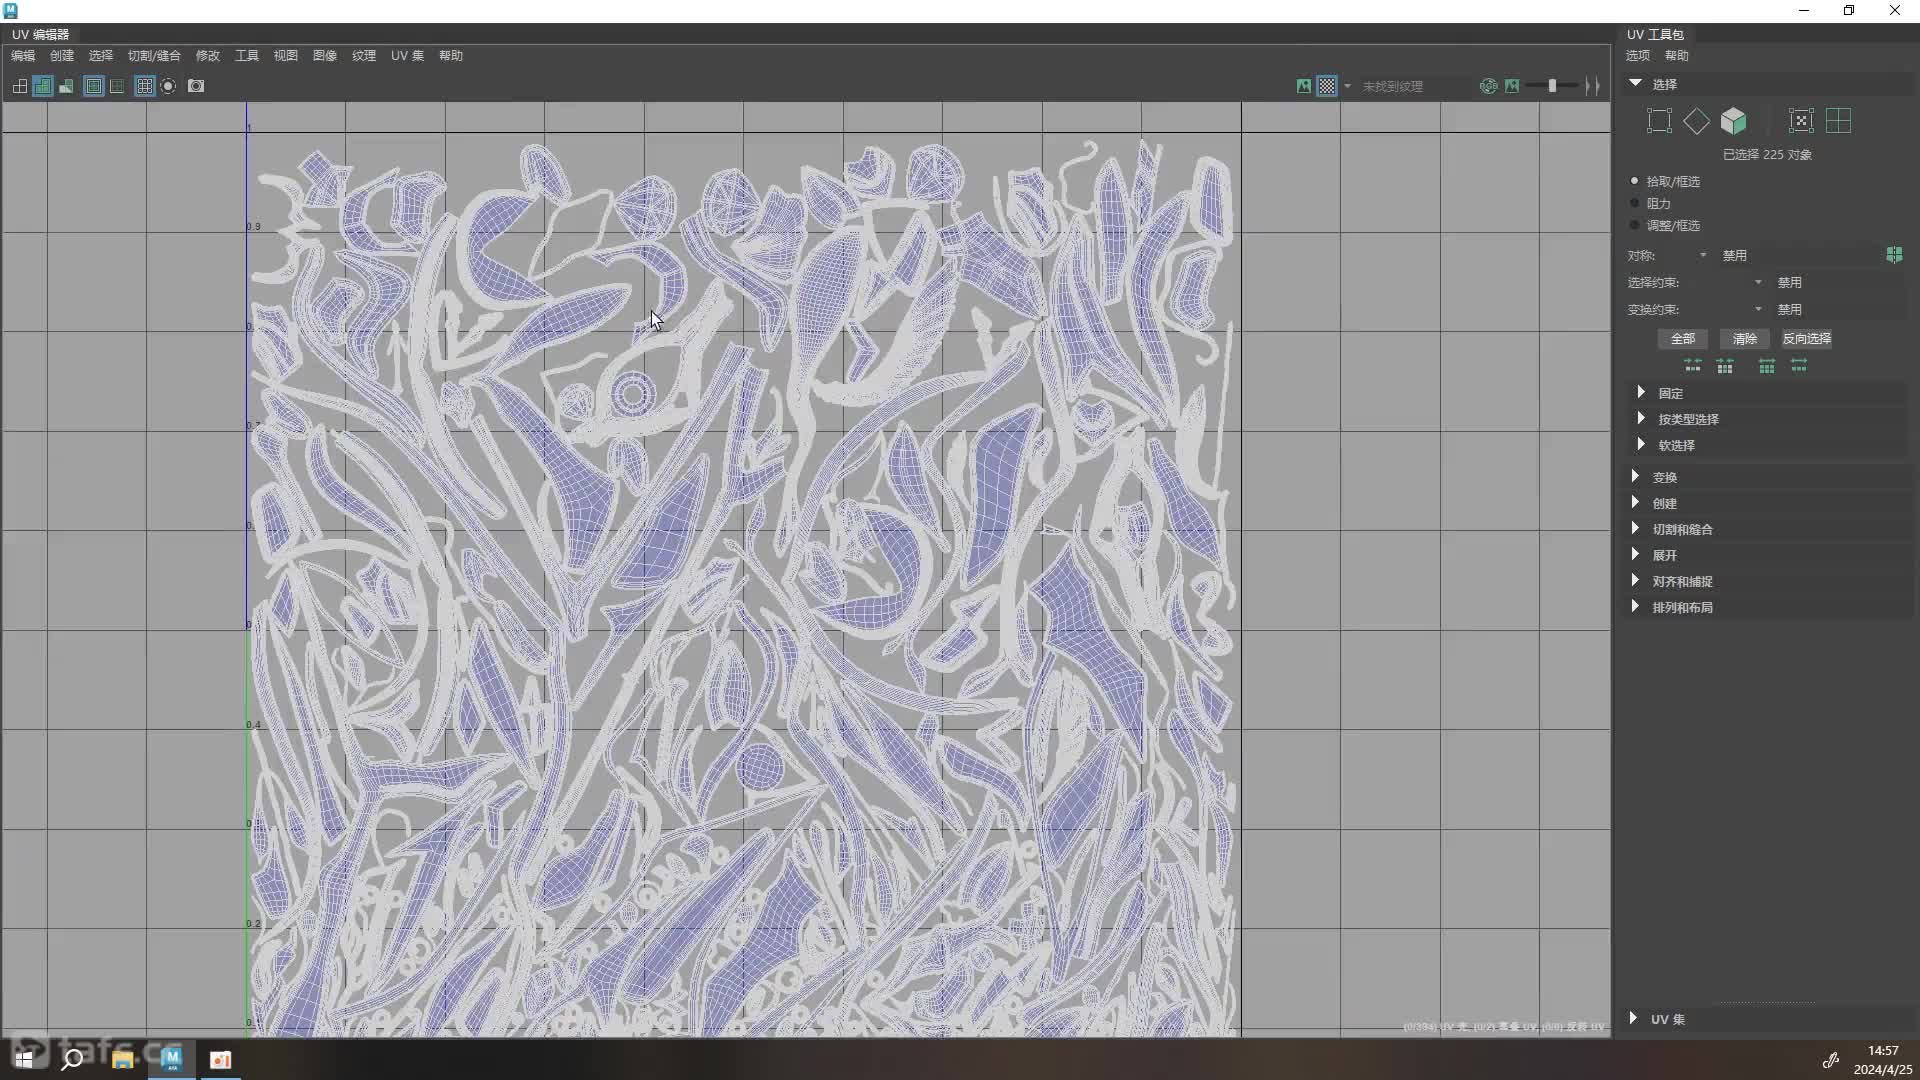Toggle the display image icon
Viewport: 1920px width, 1080px height.
[x=1304, y=86]
